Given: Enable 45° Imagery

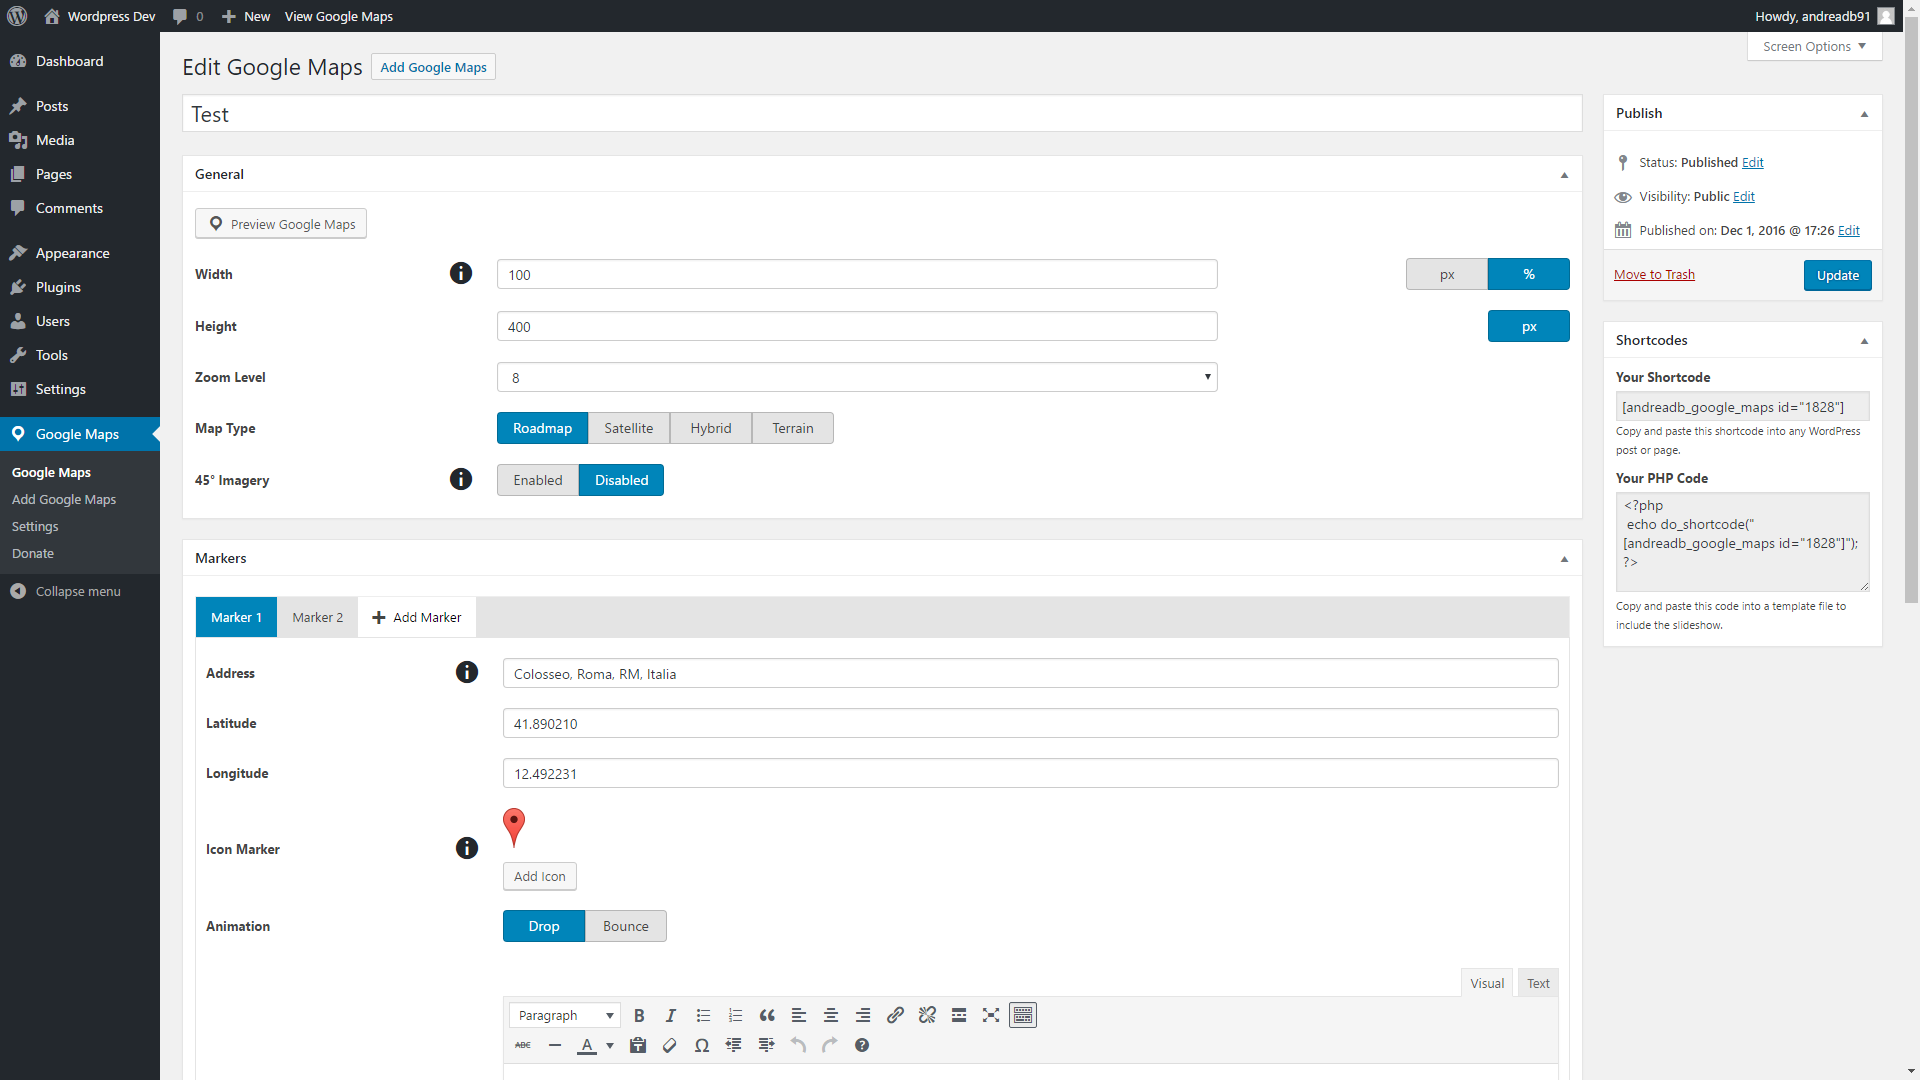Looking at the screenshot, I should pyautogui.click(x=538, y=480).
